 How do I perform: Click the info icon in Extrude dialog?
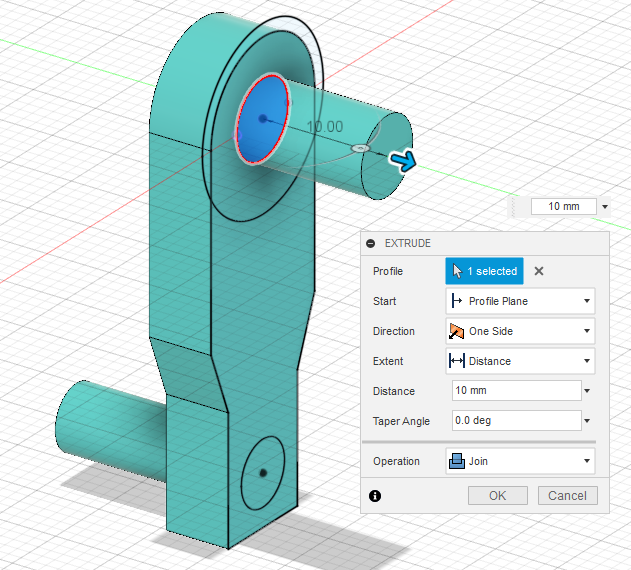click(x=375, y=496)
